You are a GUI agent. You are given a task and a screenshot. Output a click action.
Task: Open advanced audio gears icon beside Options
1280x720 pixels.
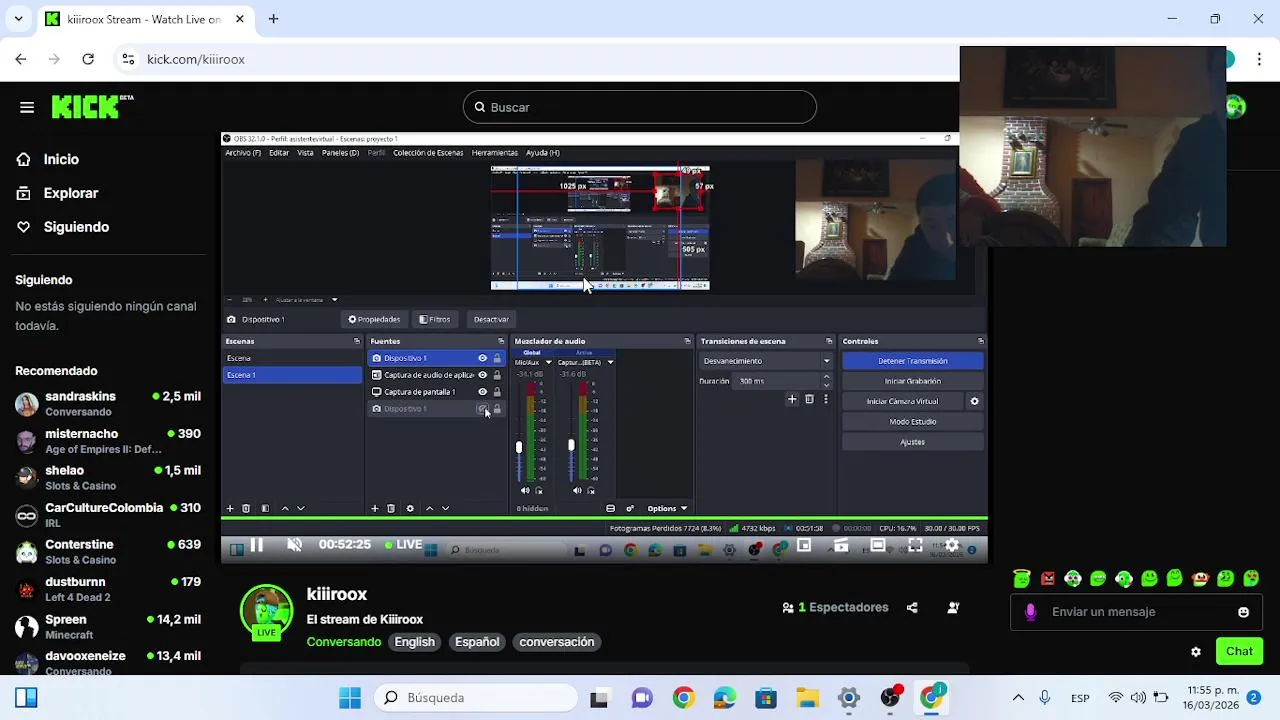[x=630, y=508]
